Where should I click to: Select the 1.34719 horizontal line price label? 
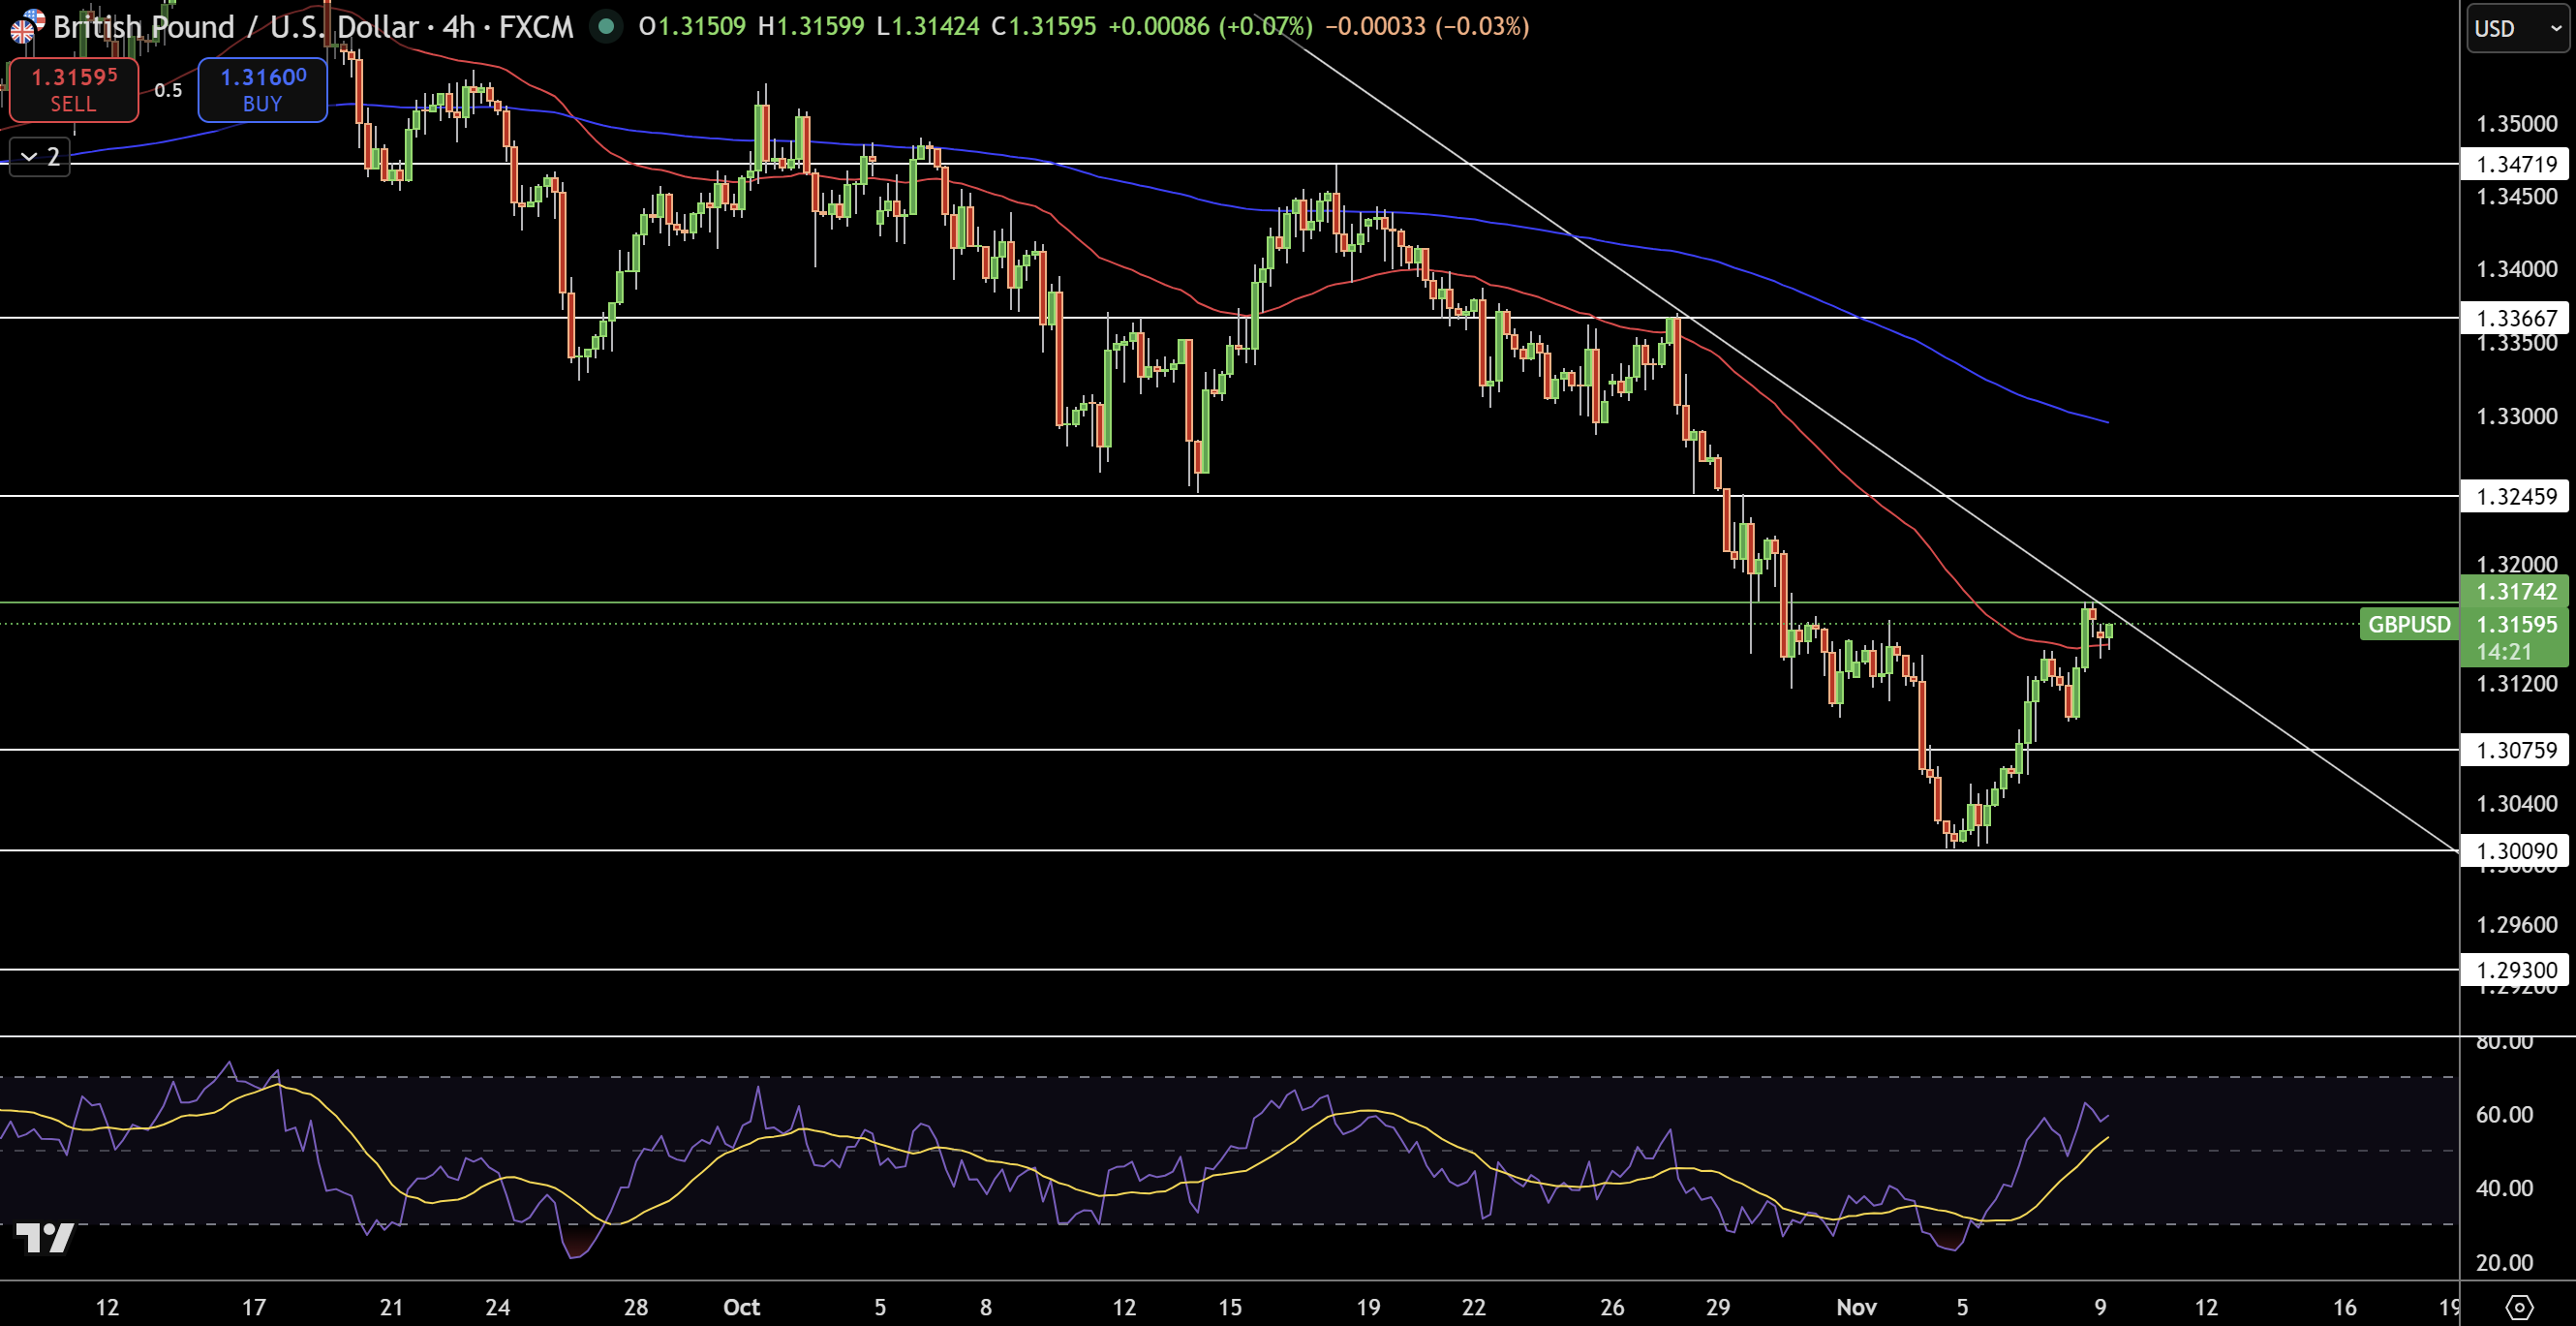pyautogui.click(x=2515, y=164)
